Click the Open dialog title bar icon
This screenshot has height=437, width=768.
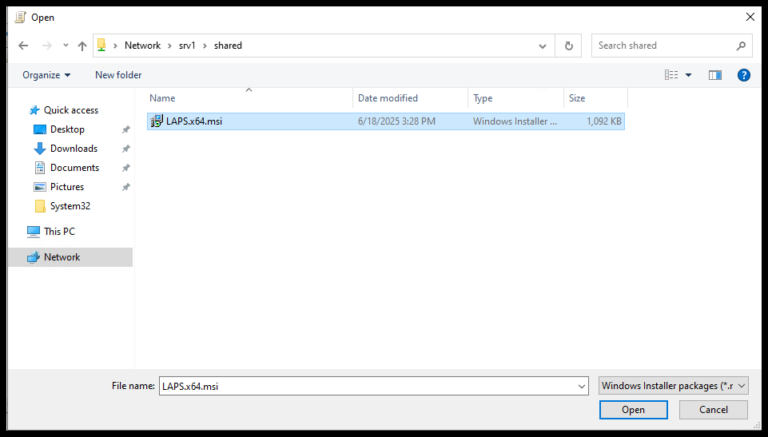pos(20,17)
